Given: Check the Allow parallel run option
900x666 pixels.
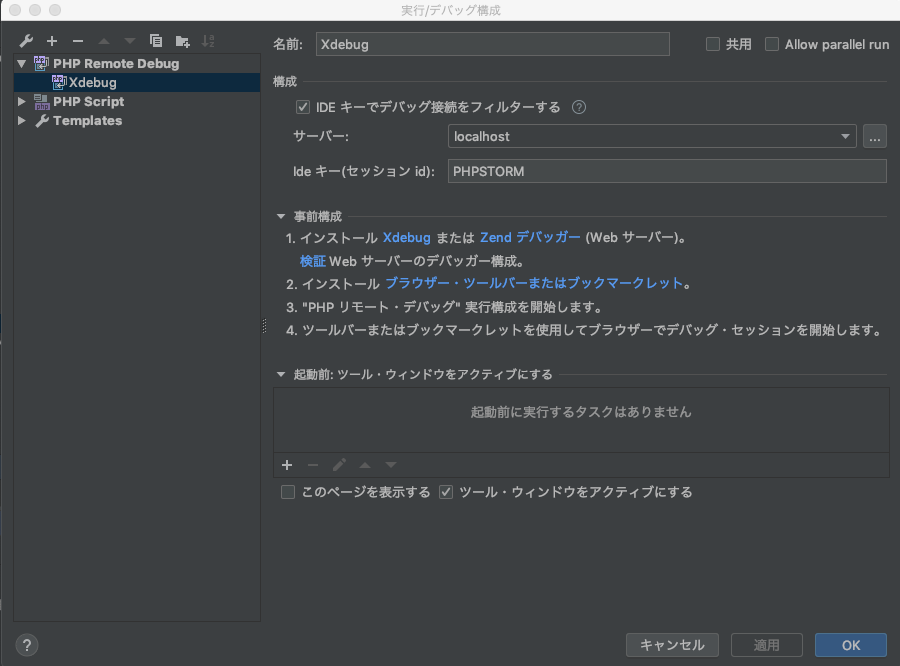Looking at the screenshot, I should pos(772,44).
